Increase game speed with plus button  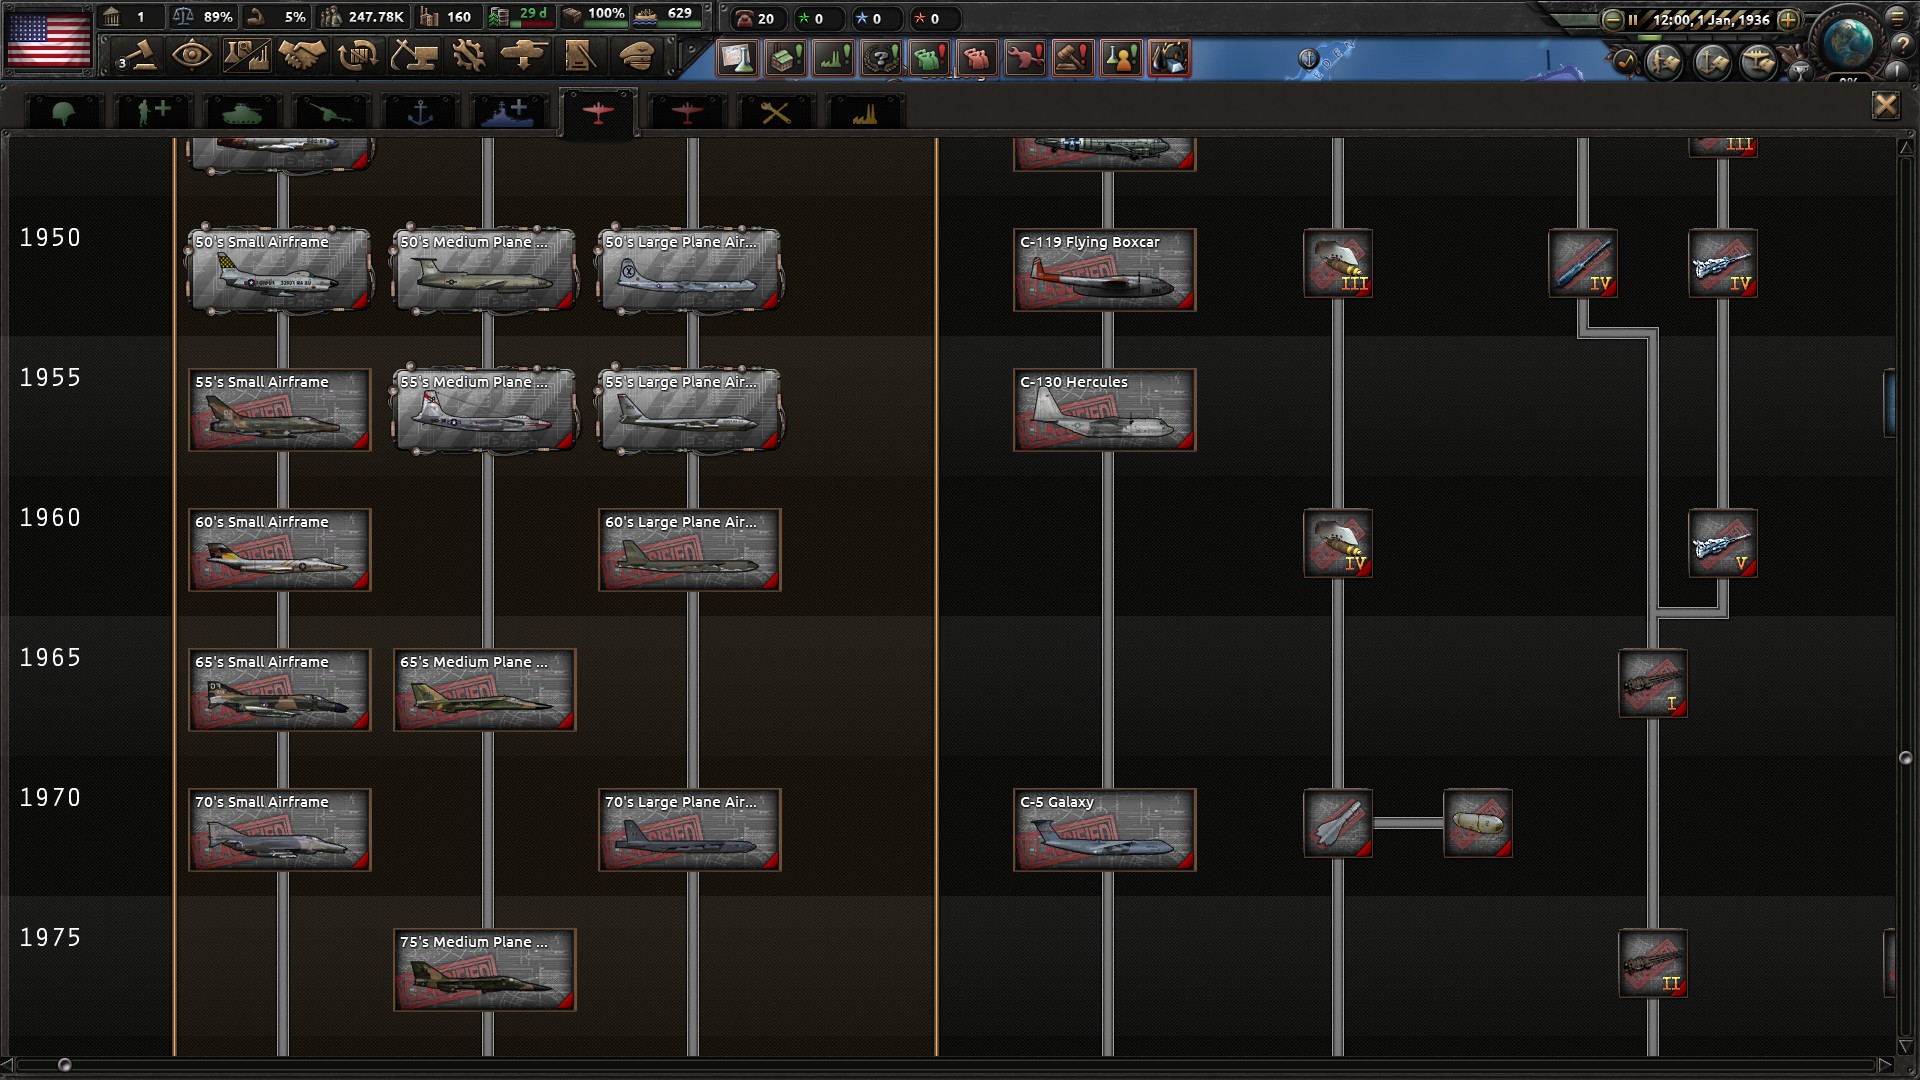tap(1789, 19)
